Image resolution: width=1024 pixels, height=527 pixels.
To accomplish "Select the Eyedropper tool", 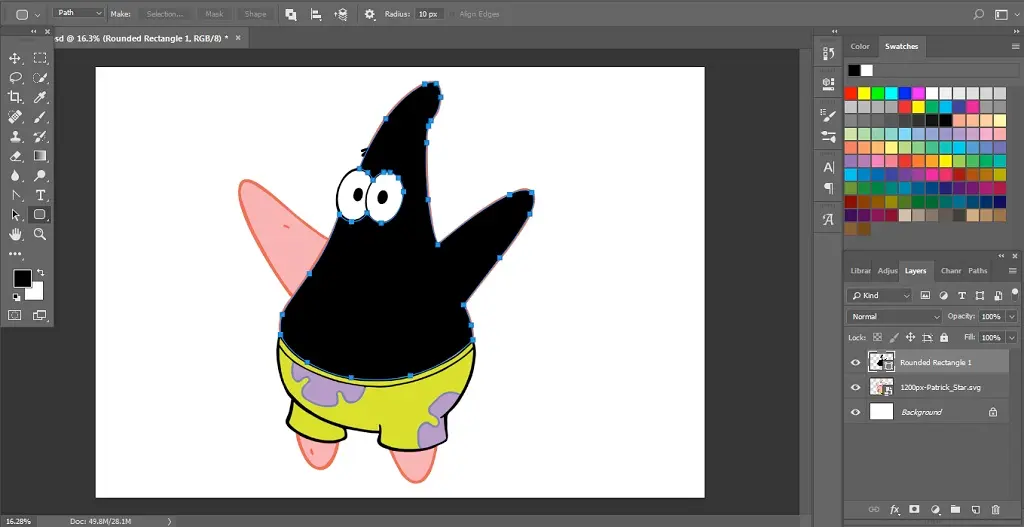I will coord(40,97).
